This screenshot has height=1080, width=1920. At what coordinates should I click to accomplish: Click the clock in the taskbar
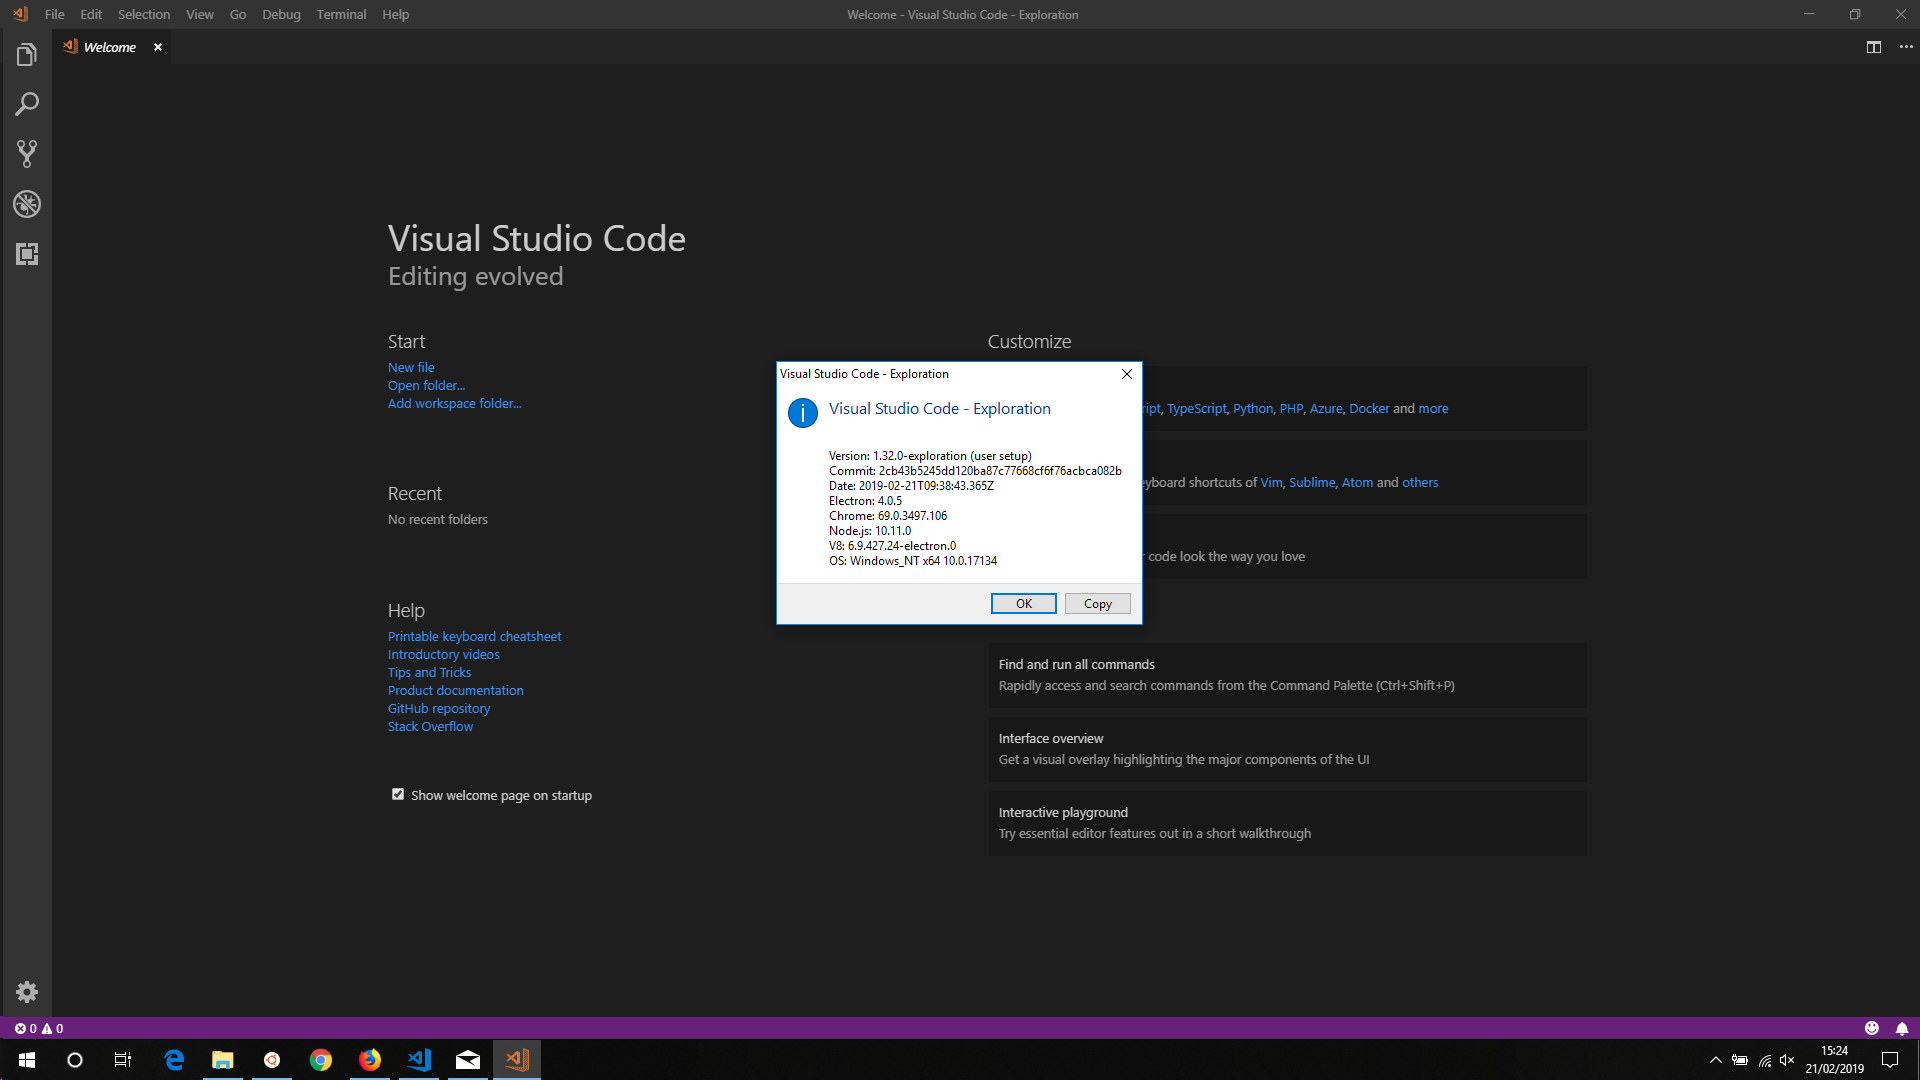[1836, 1059]
